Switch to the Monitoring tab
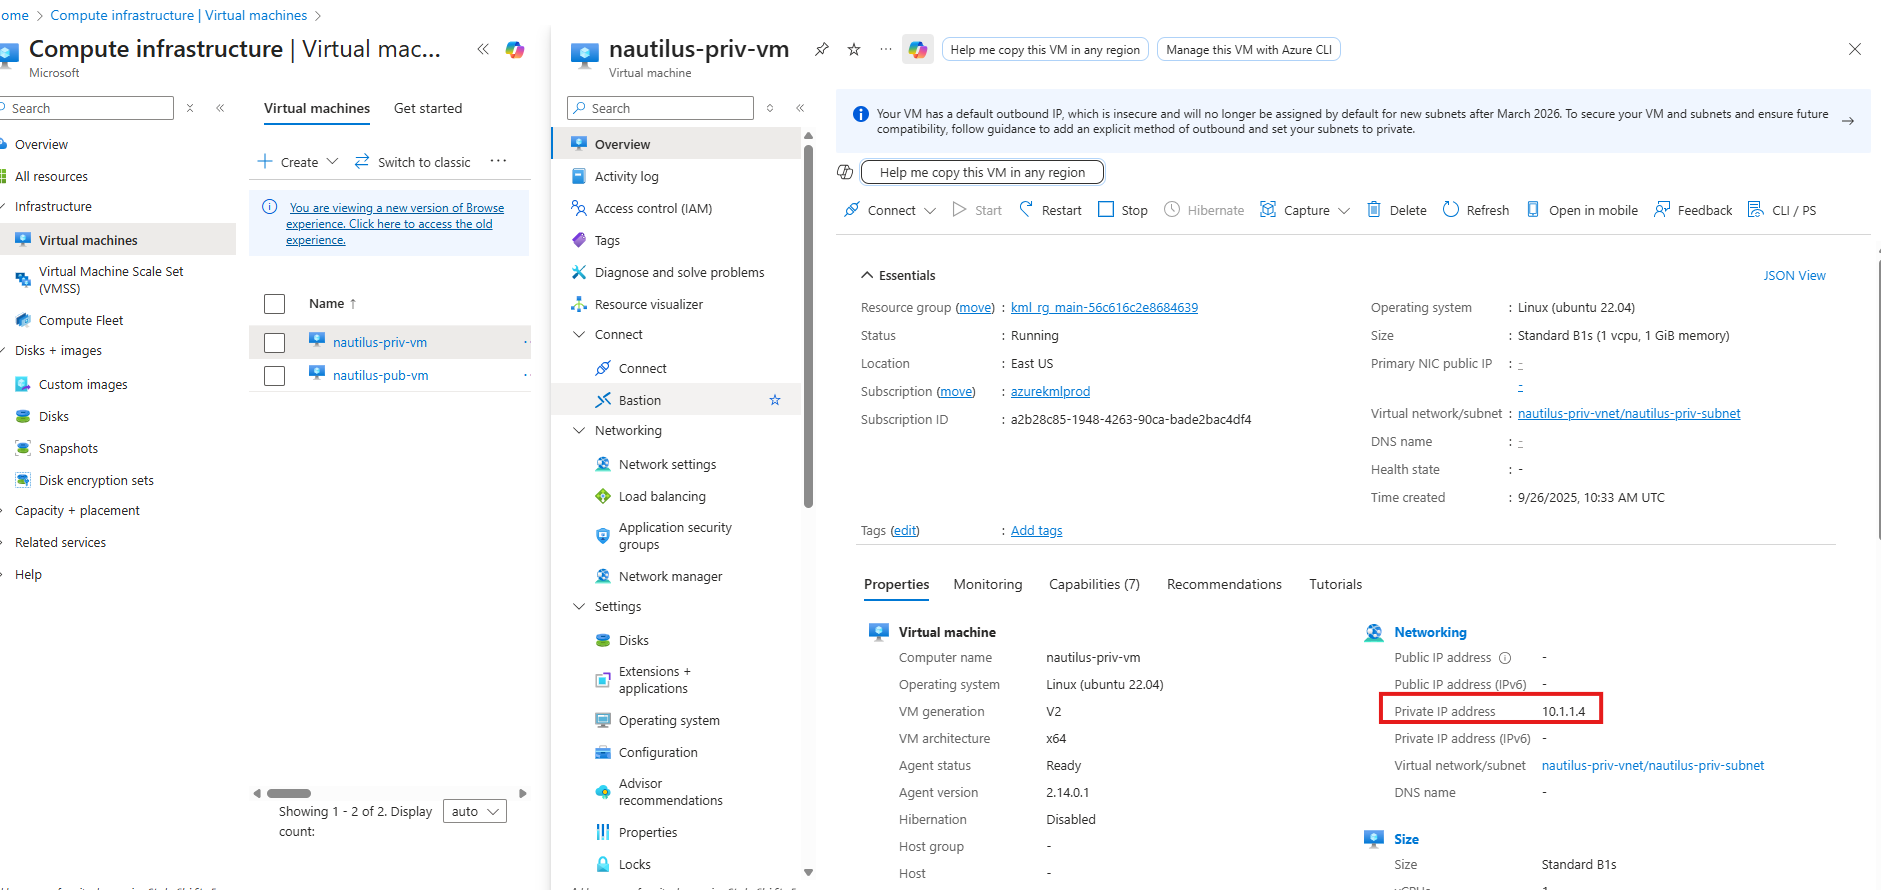This screenshot has width=1881, height=890. click(x=988, y=584)
